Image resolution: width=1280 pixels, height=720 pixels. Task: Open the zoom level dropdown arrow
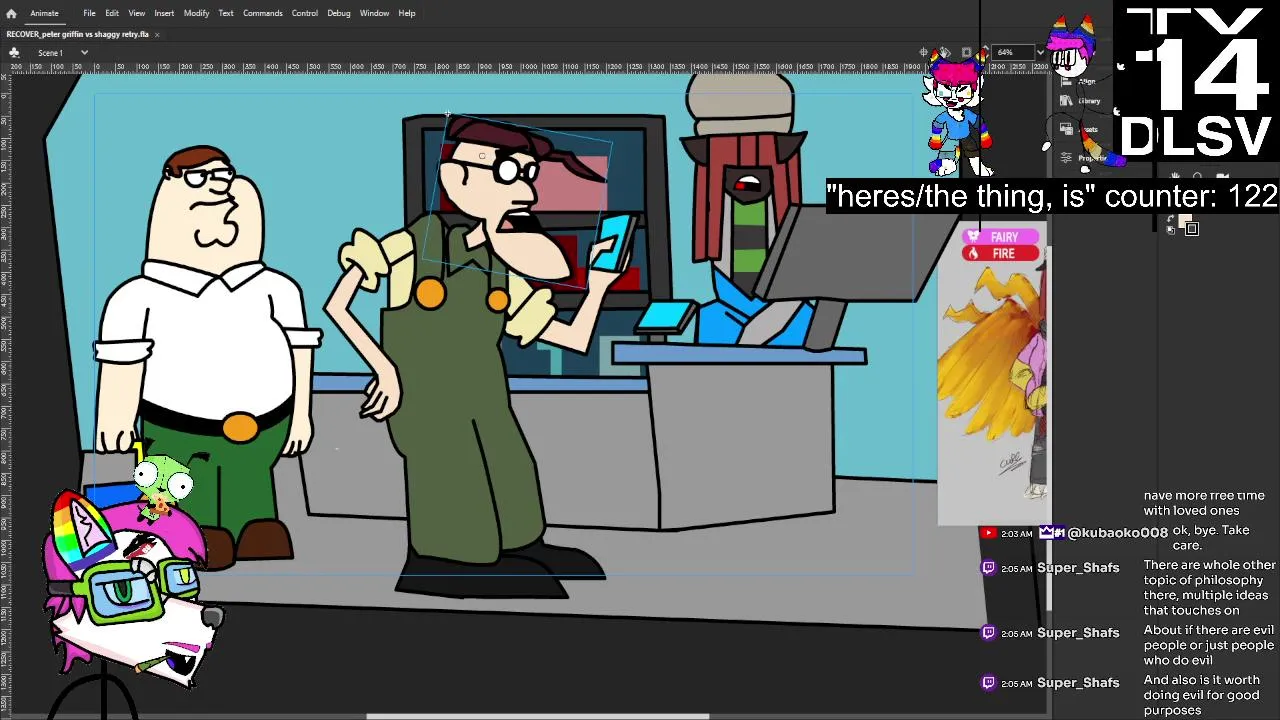(x=1040, y=52)
